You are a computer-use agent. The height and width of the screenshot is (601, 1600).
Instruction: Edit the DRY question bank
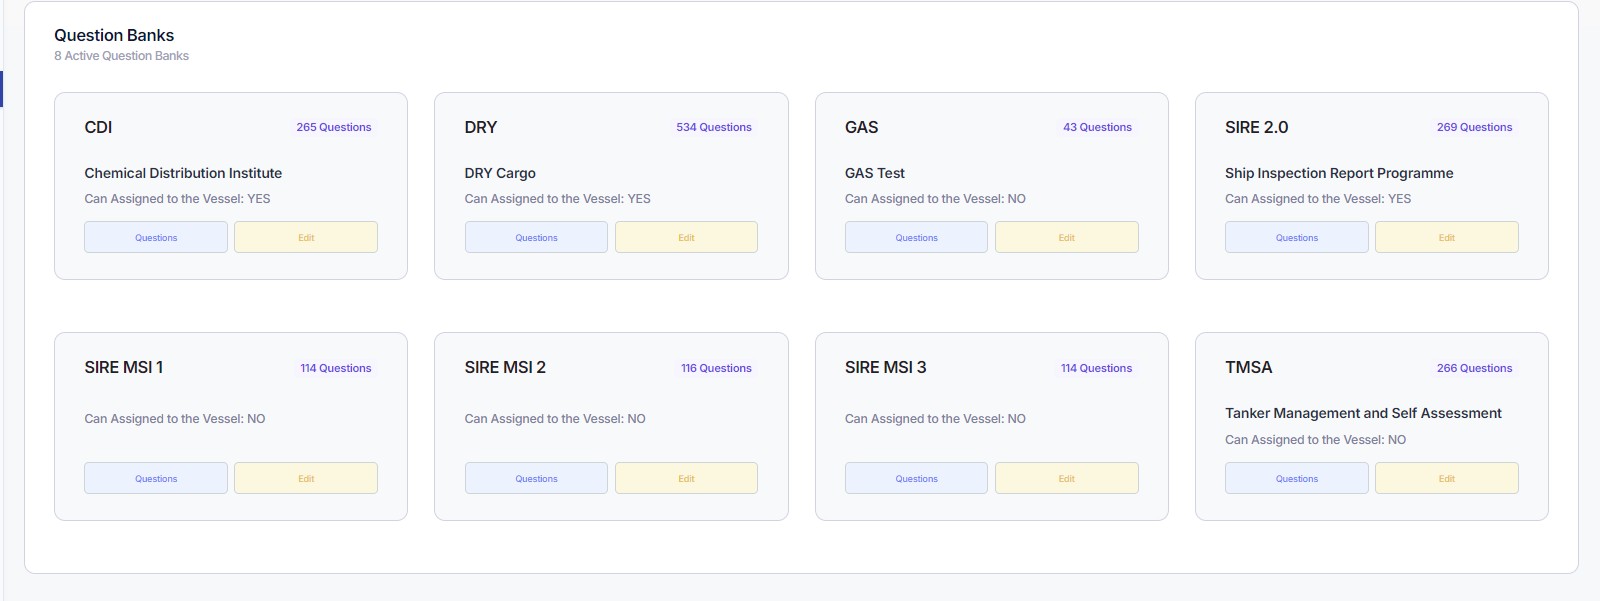click(x=686, y=238)
